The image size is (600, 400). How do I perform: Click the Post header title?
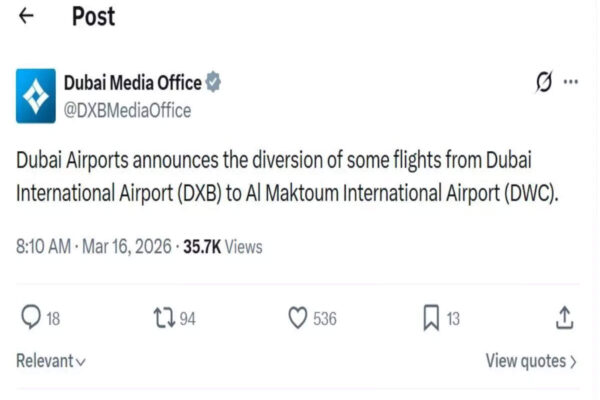[x=93, y=17]
